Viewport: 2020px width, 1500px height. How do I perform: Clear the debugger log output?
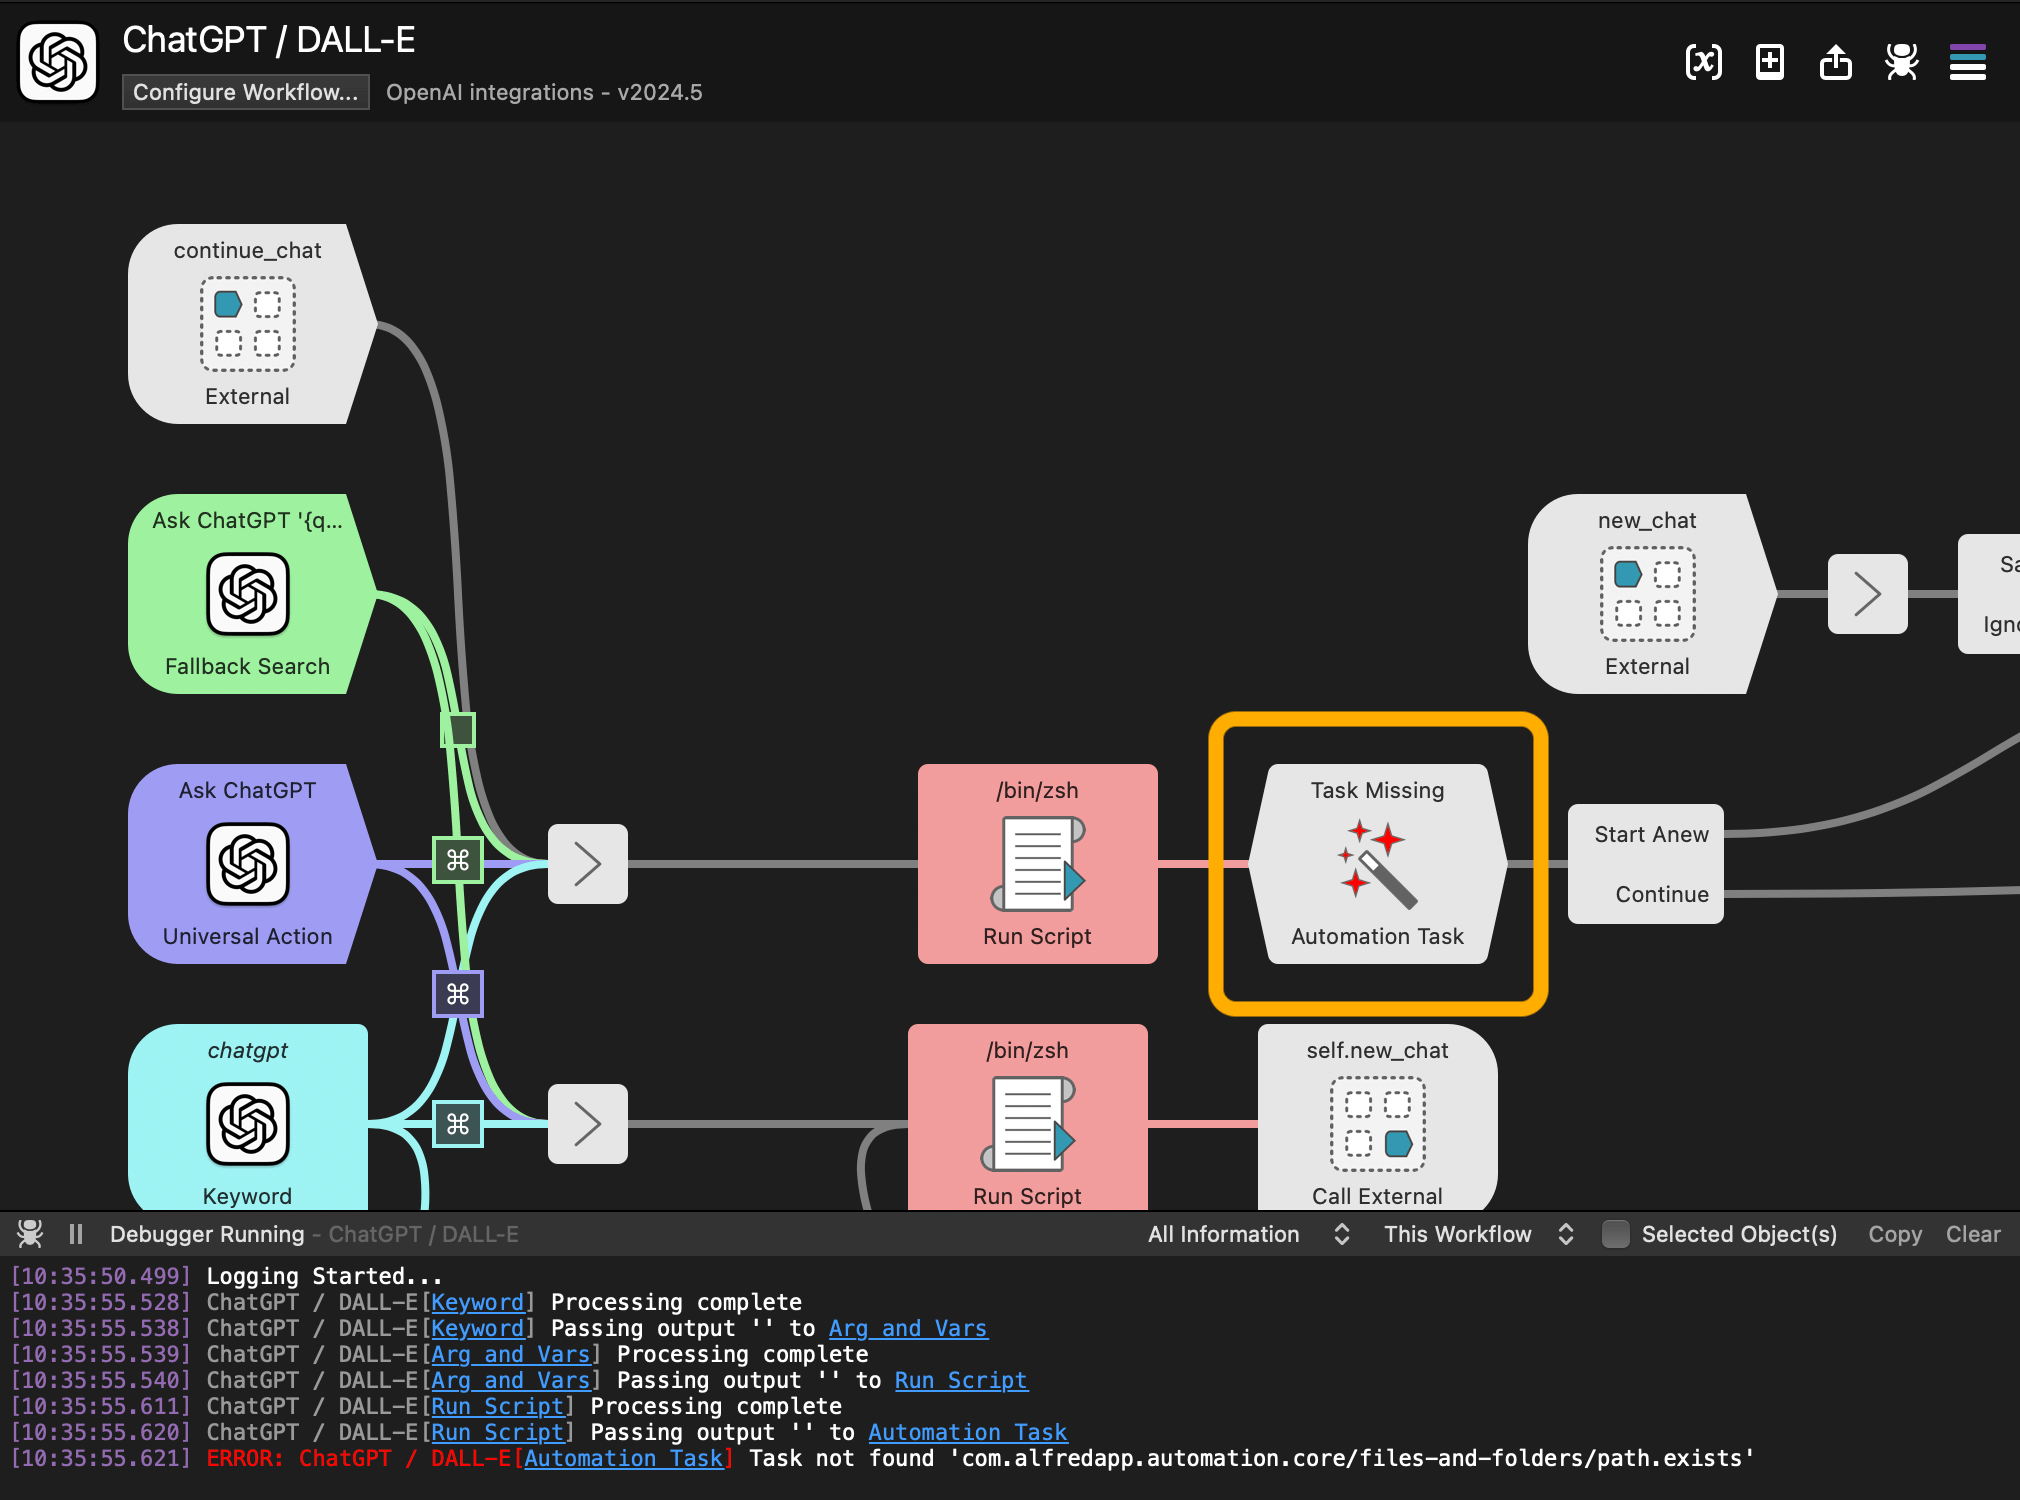point(1972,1234)
